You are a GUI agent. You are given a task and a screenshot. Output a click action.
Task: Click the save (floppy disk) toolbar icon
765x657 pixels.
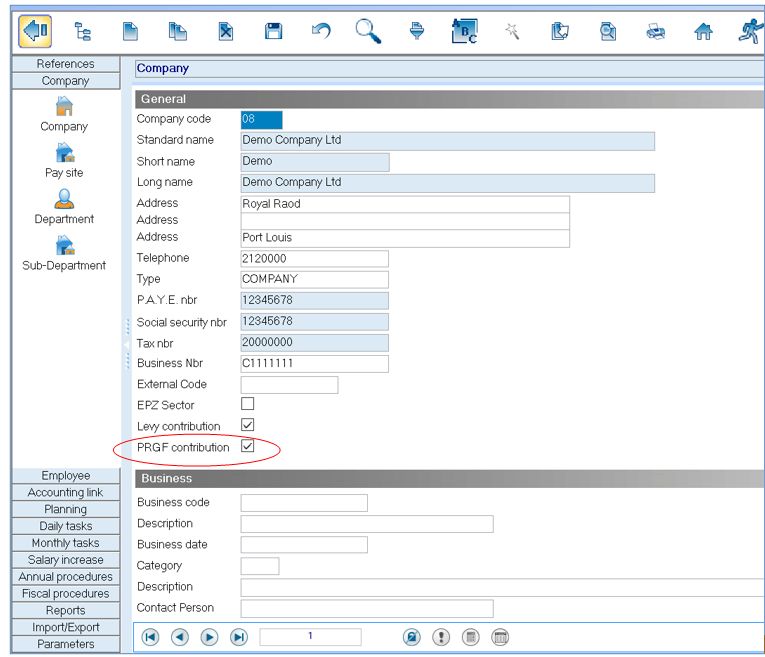tap(273, 31)
